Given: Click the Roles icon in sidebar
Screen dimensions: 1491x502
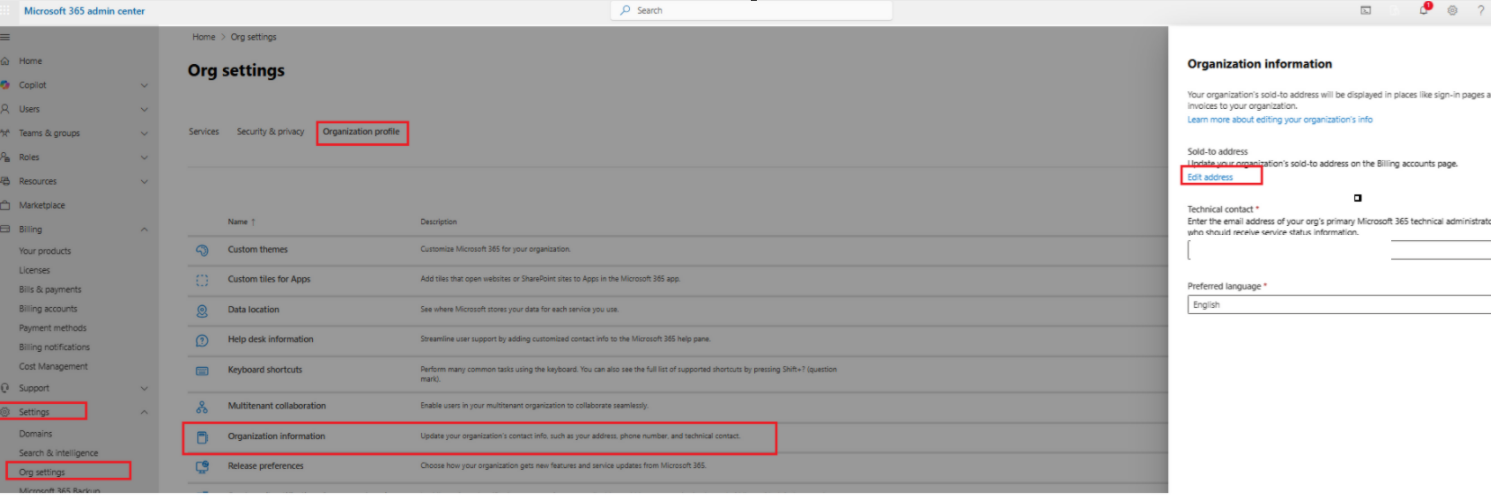Looking at the screenshot, I should [x=6, y=157].
